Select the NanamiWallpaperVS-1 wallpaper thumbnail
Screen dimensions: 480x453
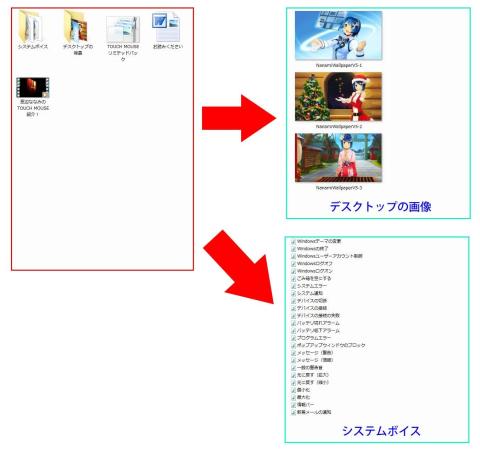(338, 36)
